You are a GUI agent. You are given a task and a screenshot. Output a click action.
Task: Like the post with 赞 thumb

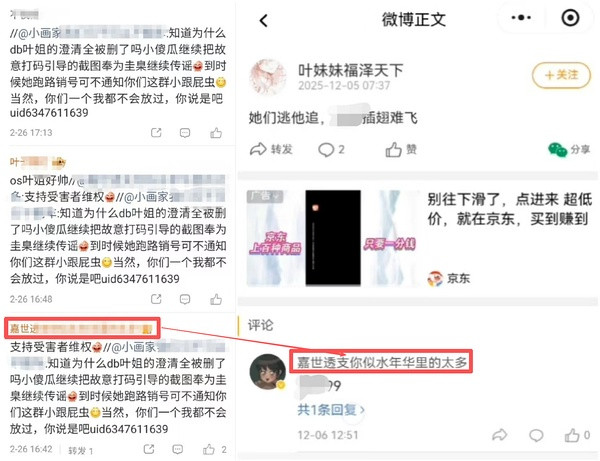coord(401,150)
